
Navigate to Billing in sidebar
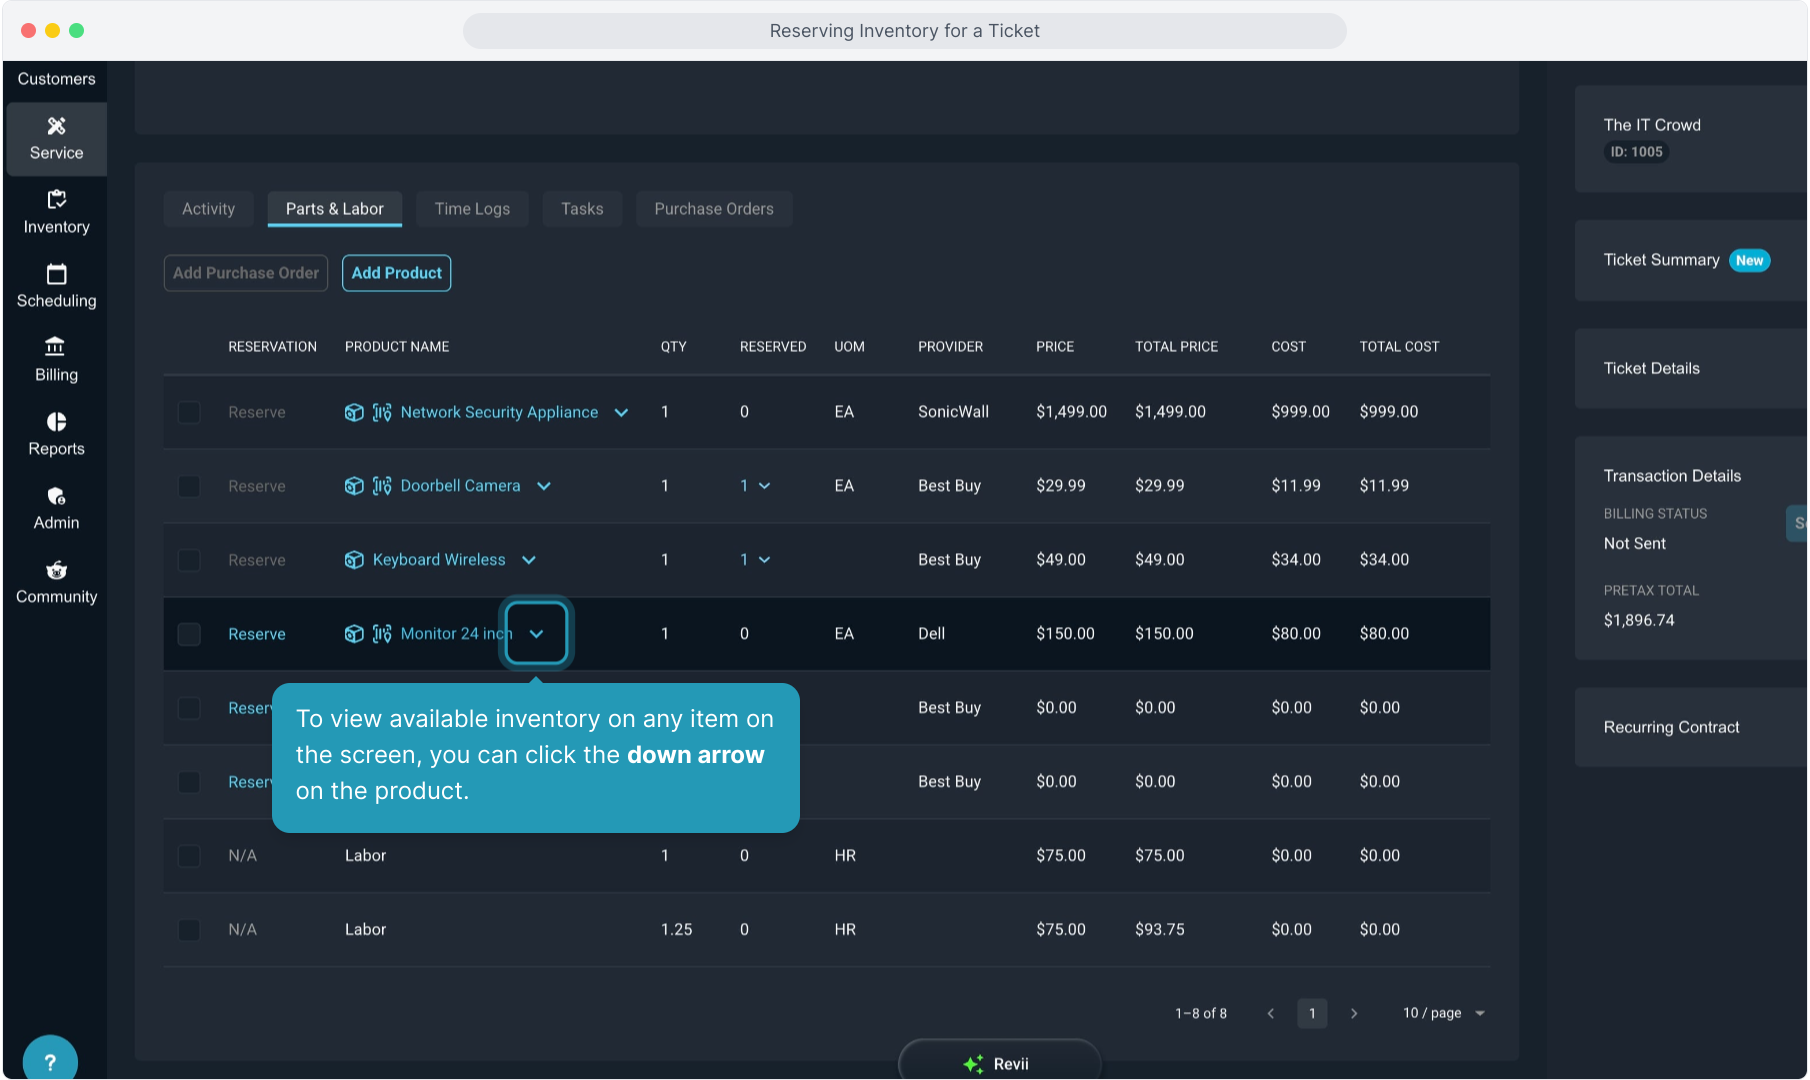pos(56,361)
